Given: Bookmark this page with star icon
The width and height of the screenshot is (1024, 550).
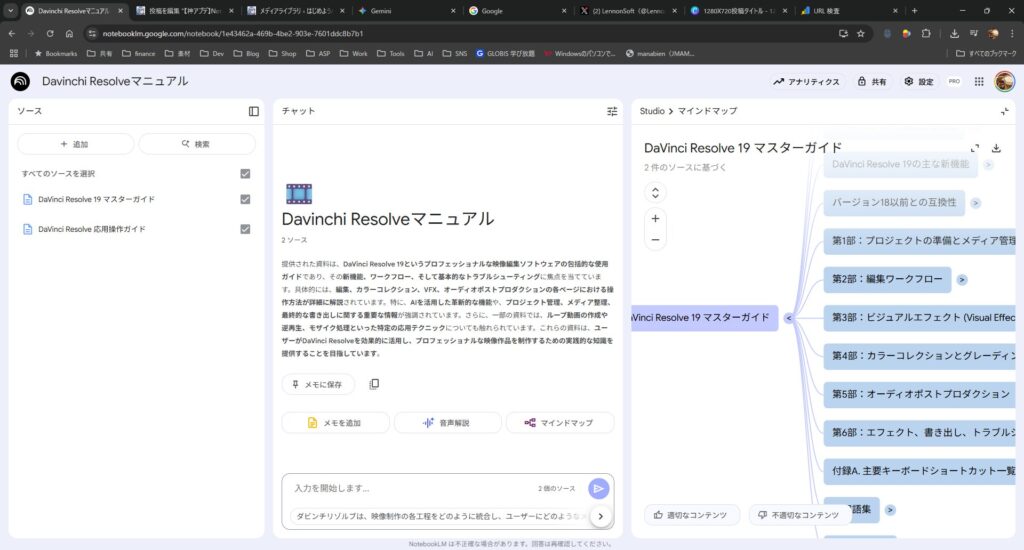Looking at the screenshot, I should pos(861,33).
